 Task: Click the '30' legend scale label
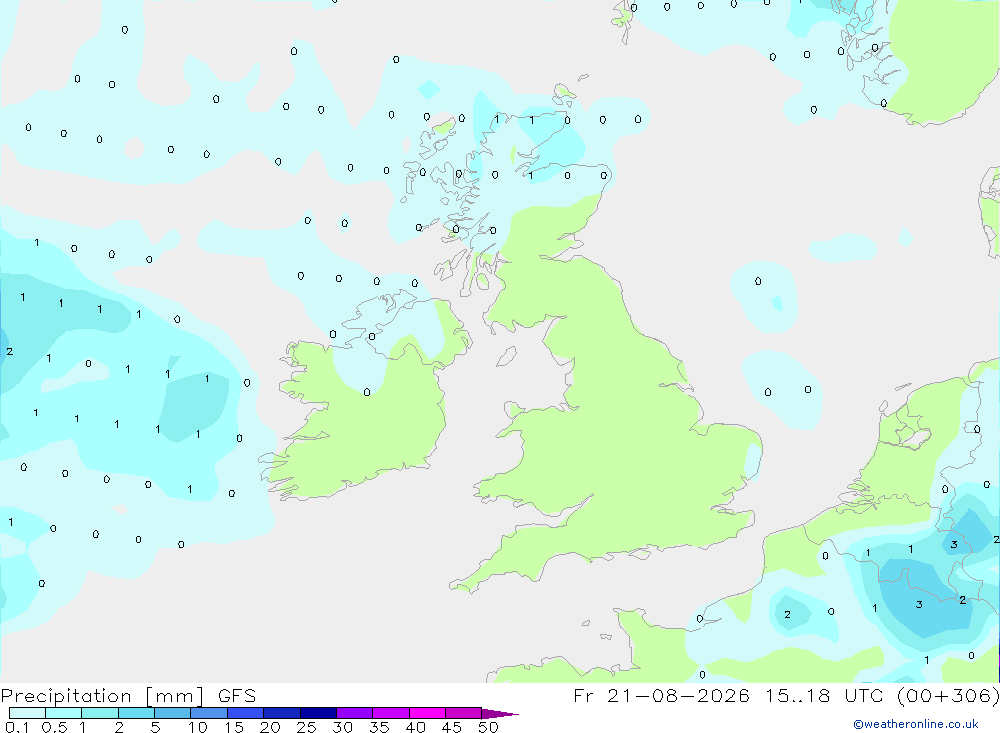(343, 727)
